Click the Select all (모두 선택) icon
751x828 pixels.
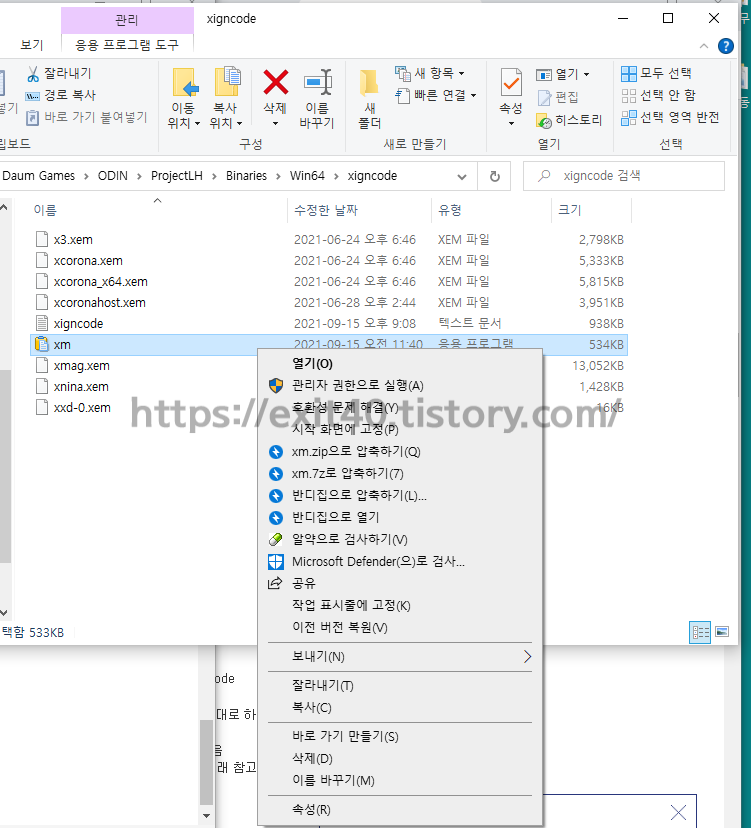(x=628, y=73)
